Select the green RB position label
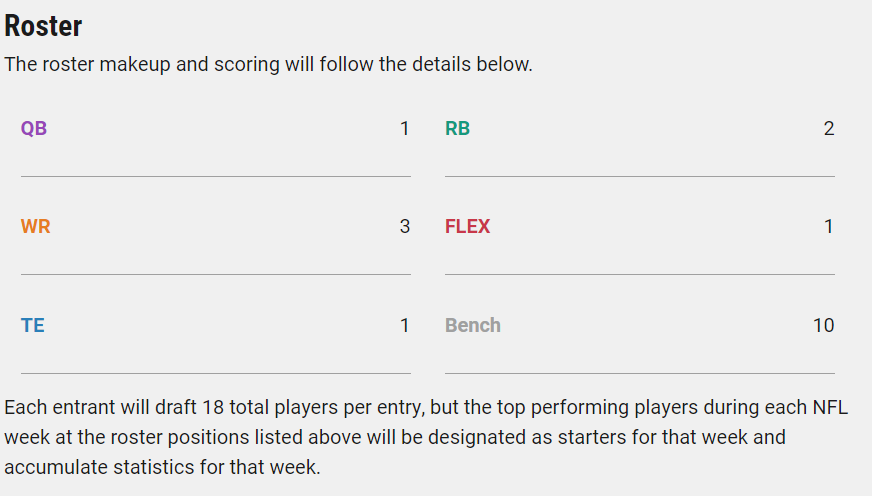 (x=458, y=128)
